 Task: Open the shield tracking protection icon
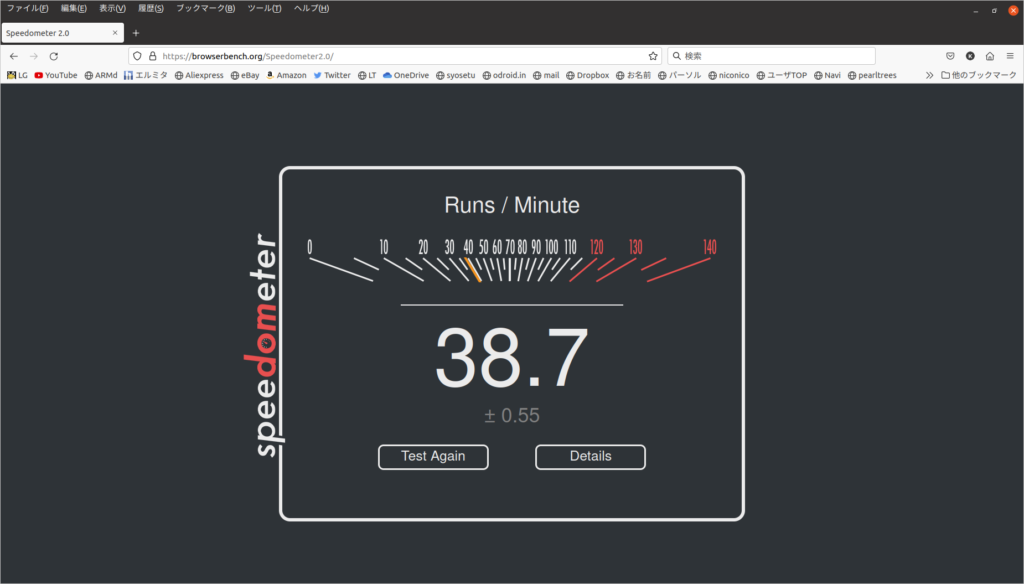[137, 56]
